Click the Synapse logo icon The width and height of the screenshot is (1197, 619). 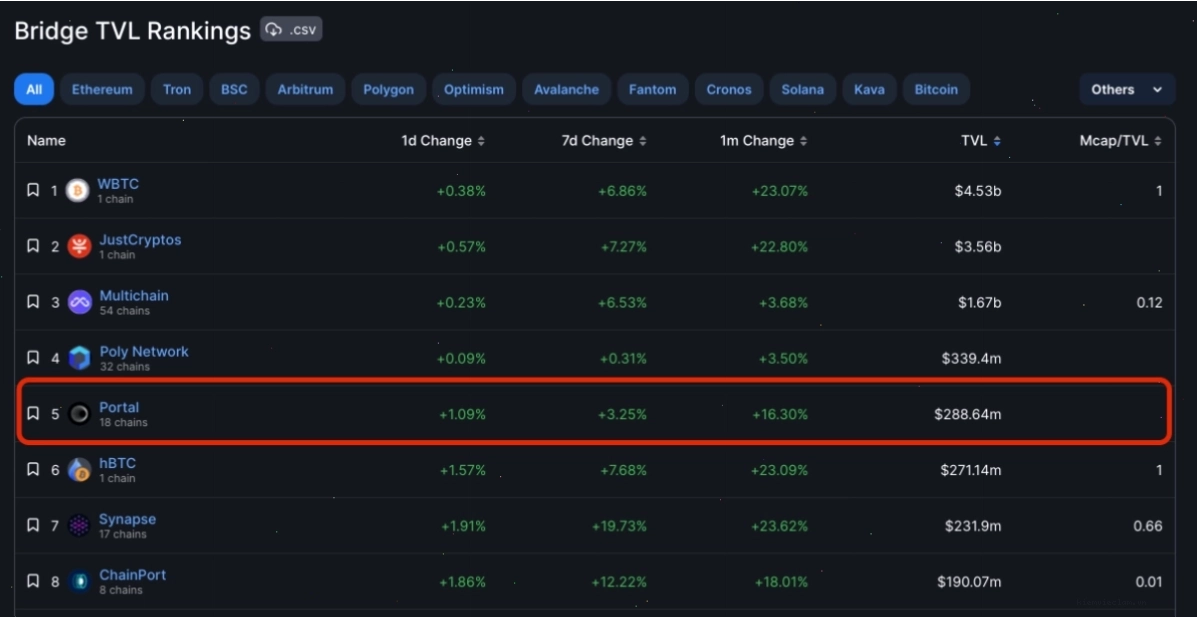[x=79, y=525]
